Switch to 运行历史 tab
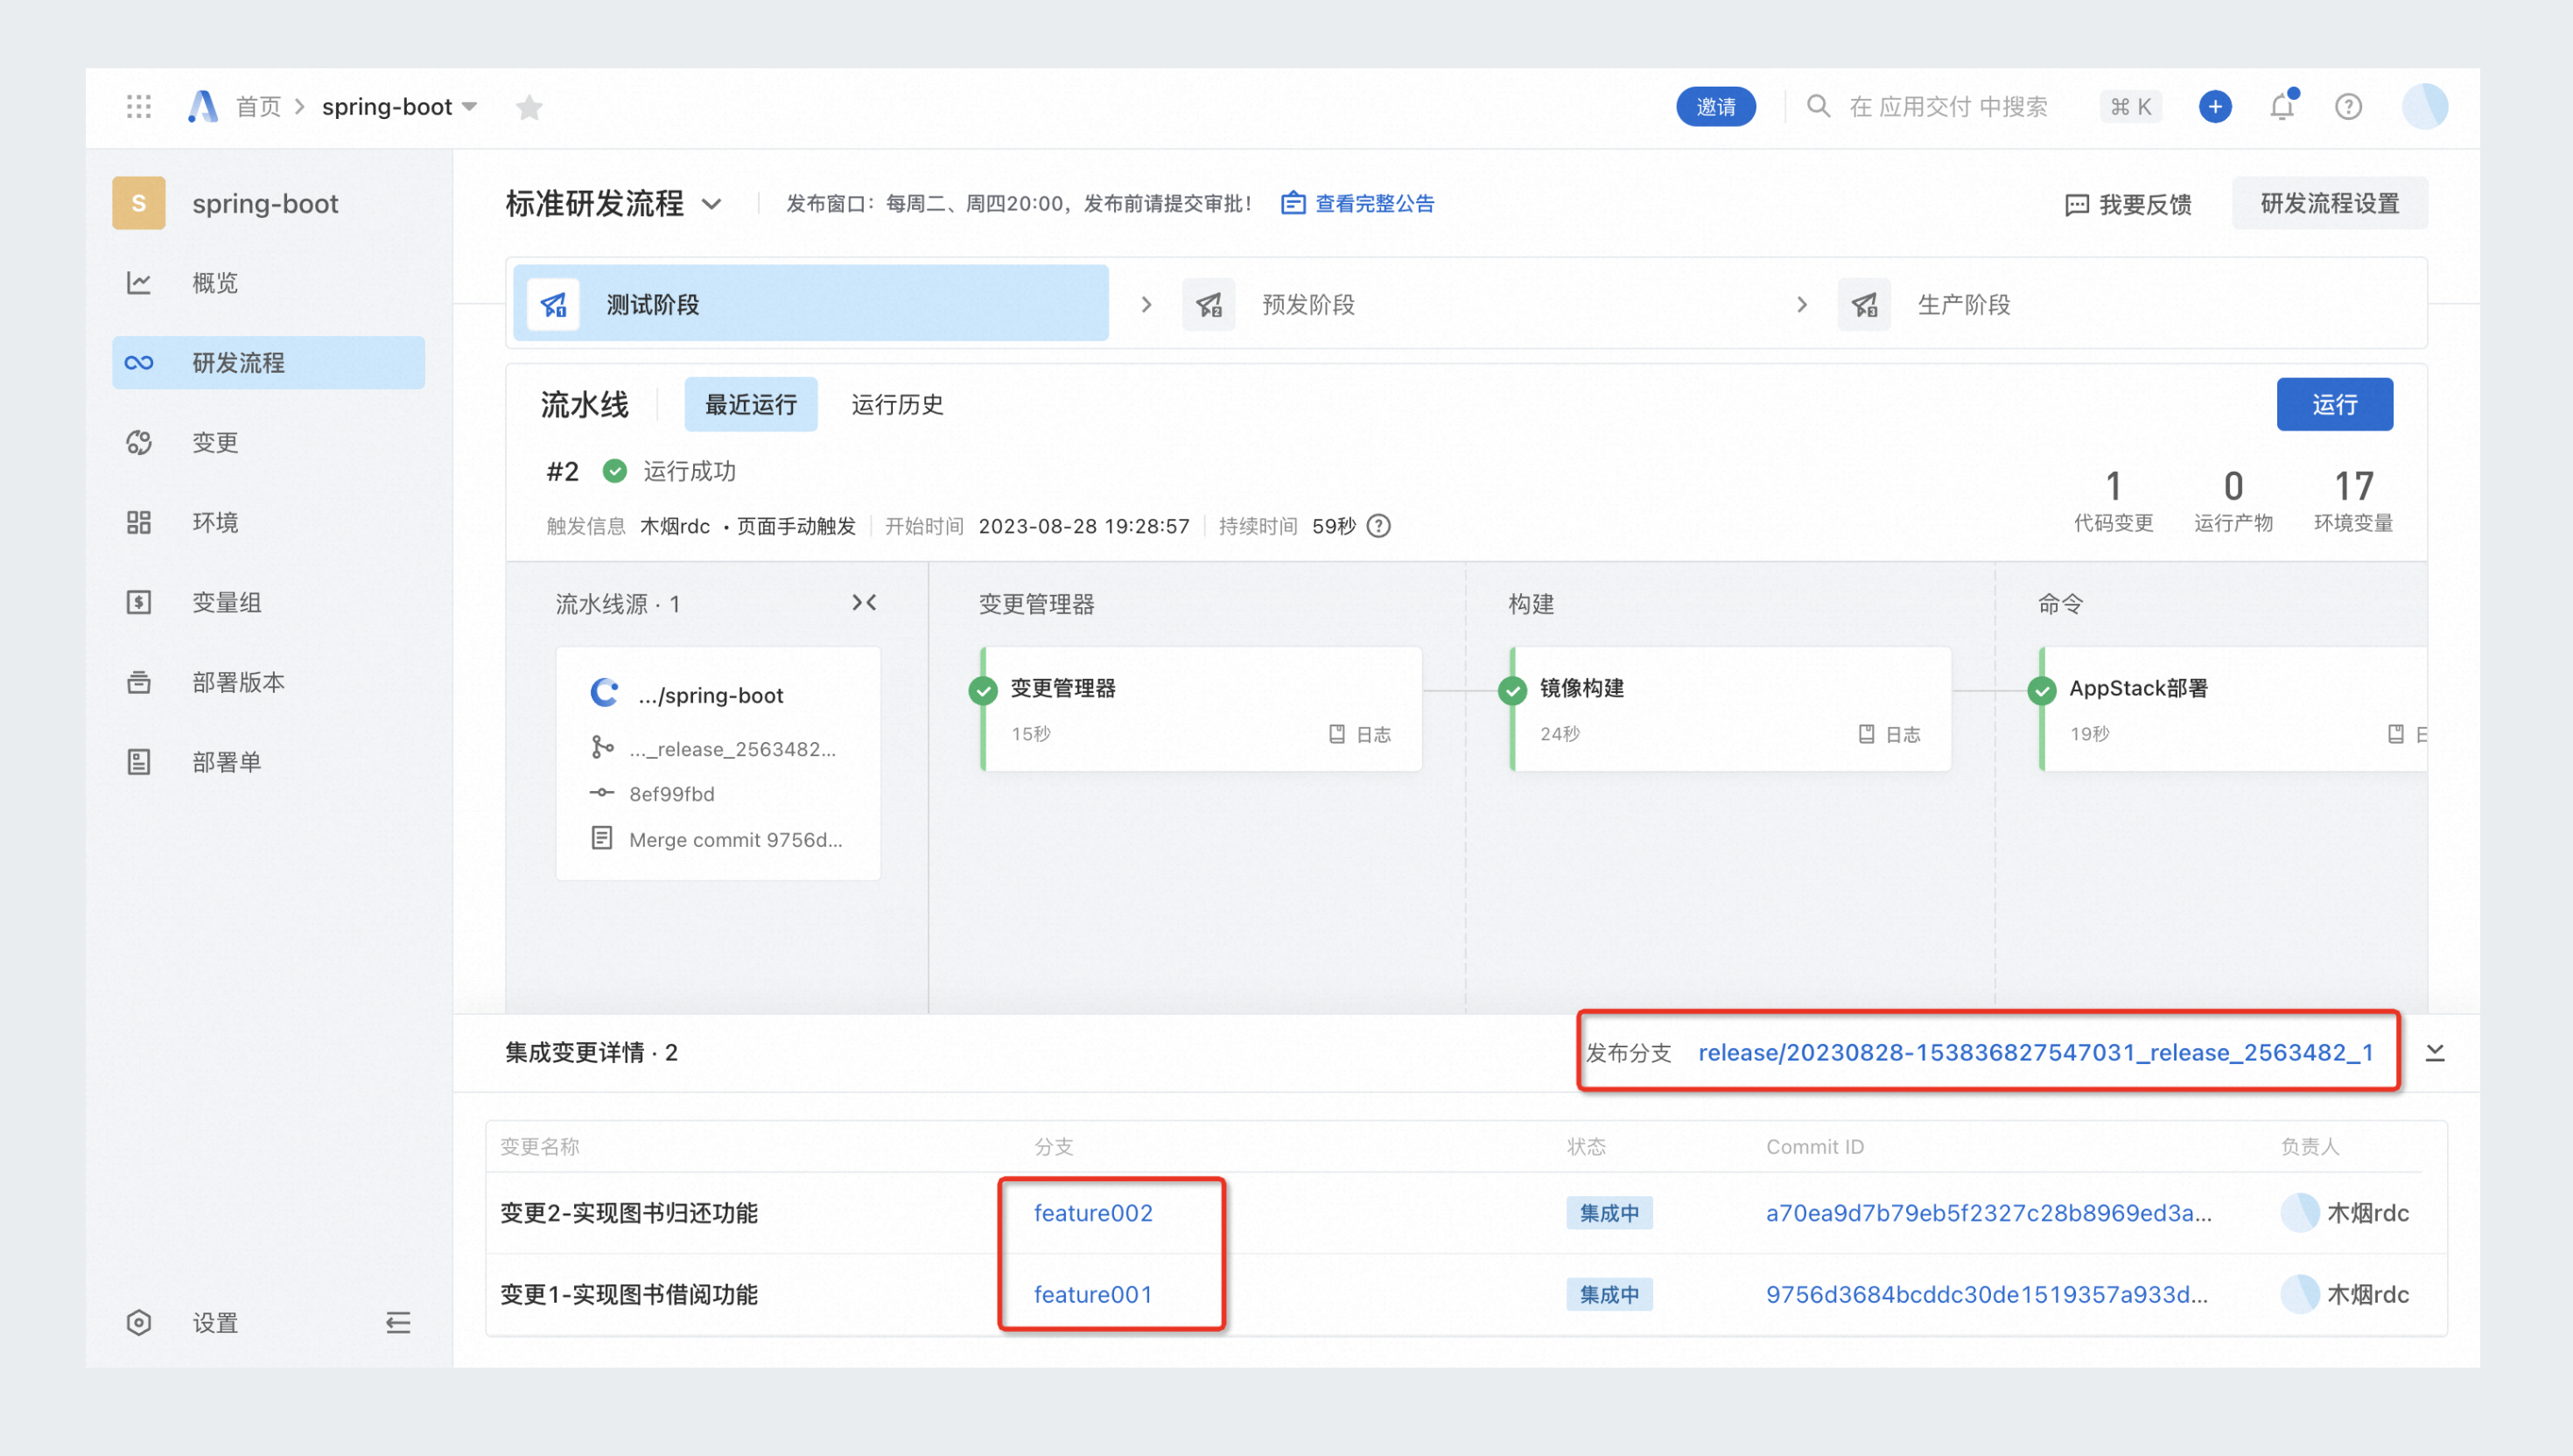 (x=897, y=405)
